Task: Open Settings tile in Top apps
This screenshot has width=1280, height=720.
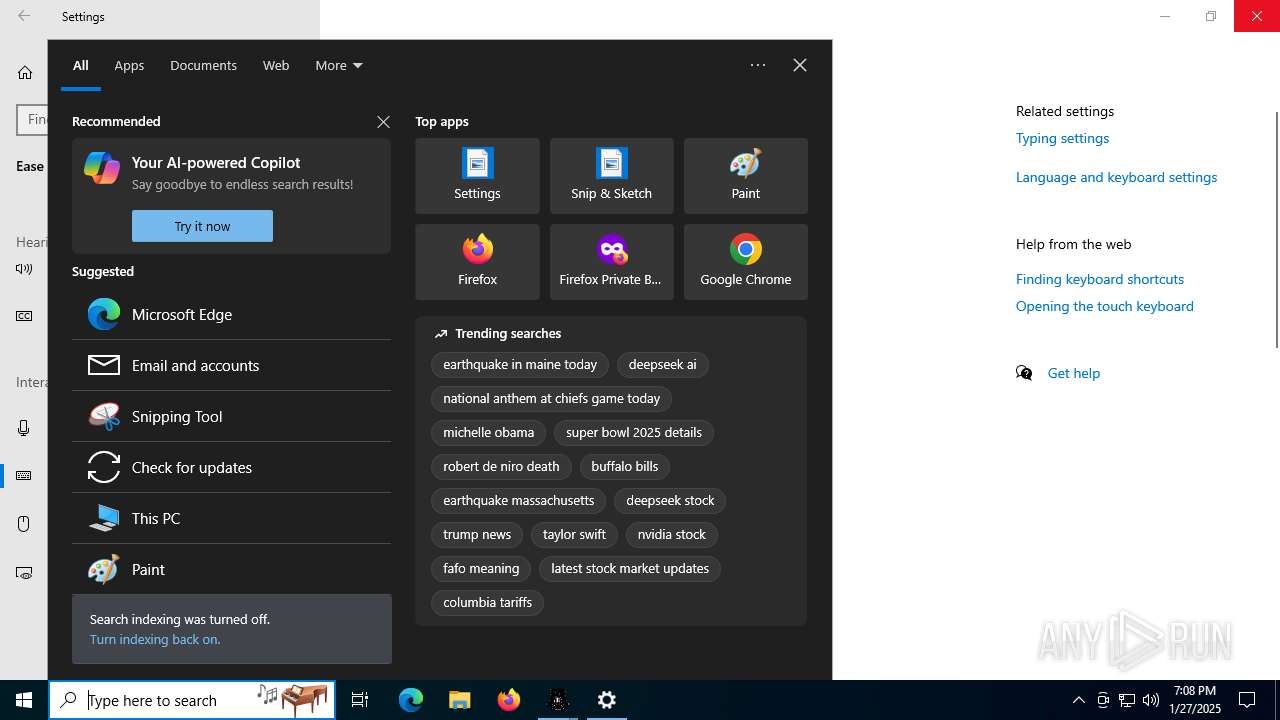Action: [x=477, y=176]
